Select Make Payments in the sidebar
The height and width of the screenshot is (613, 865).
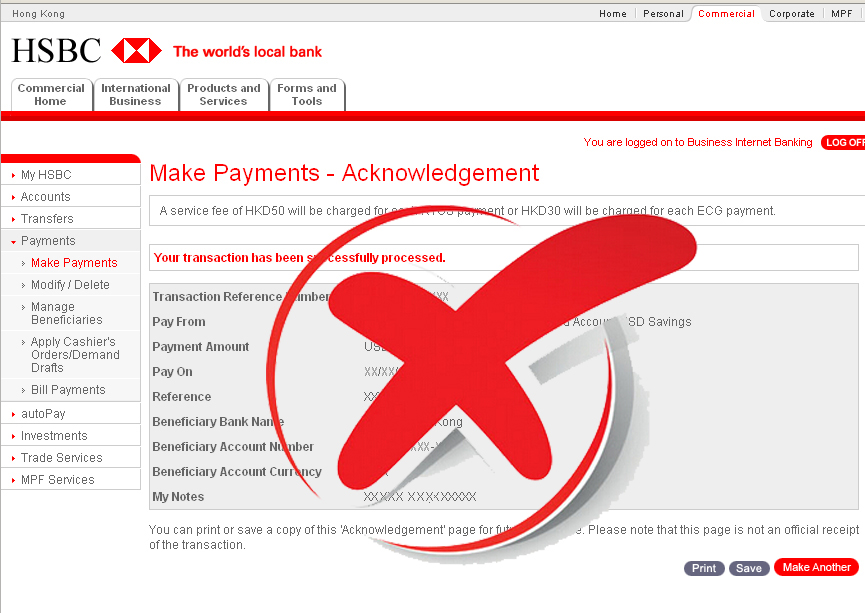(x=74, y=263)
